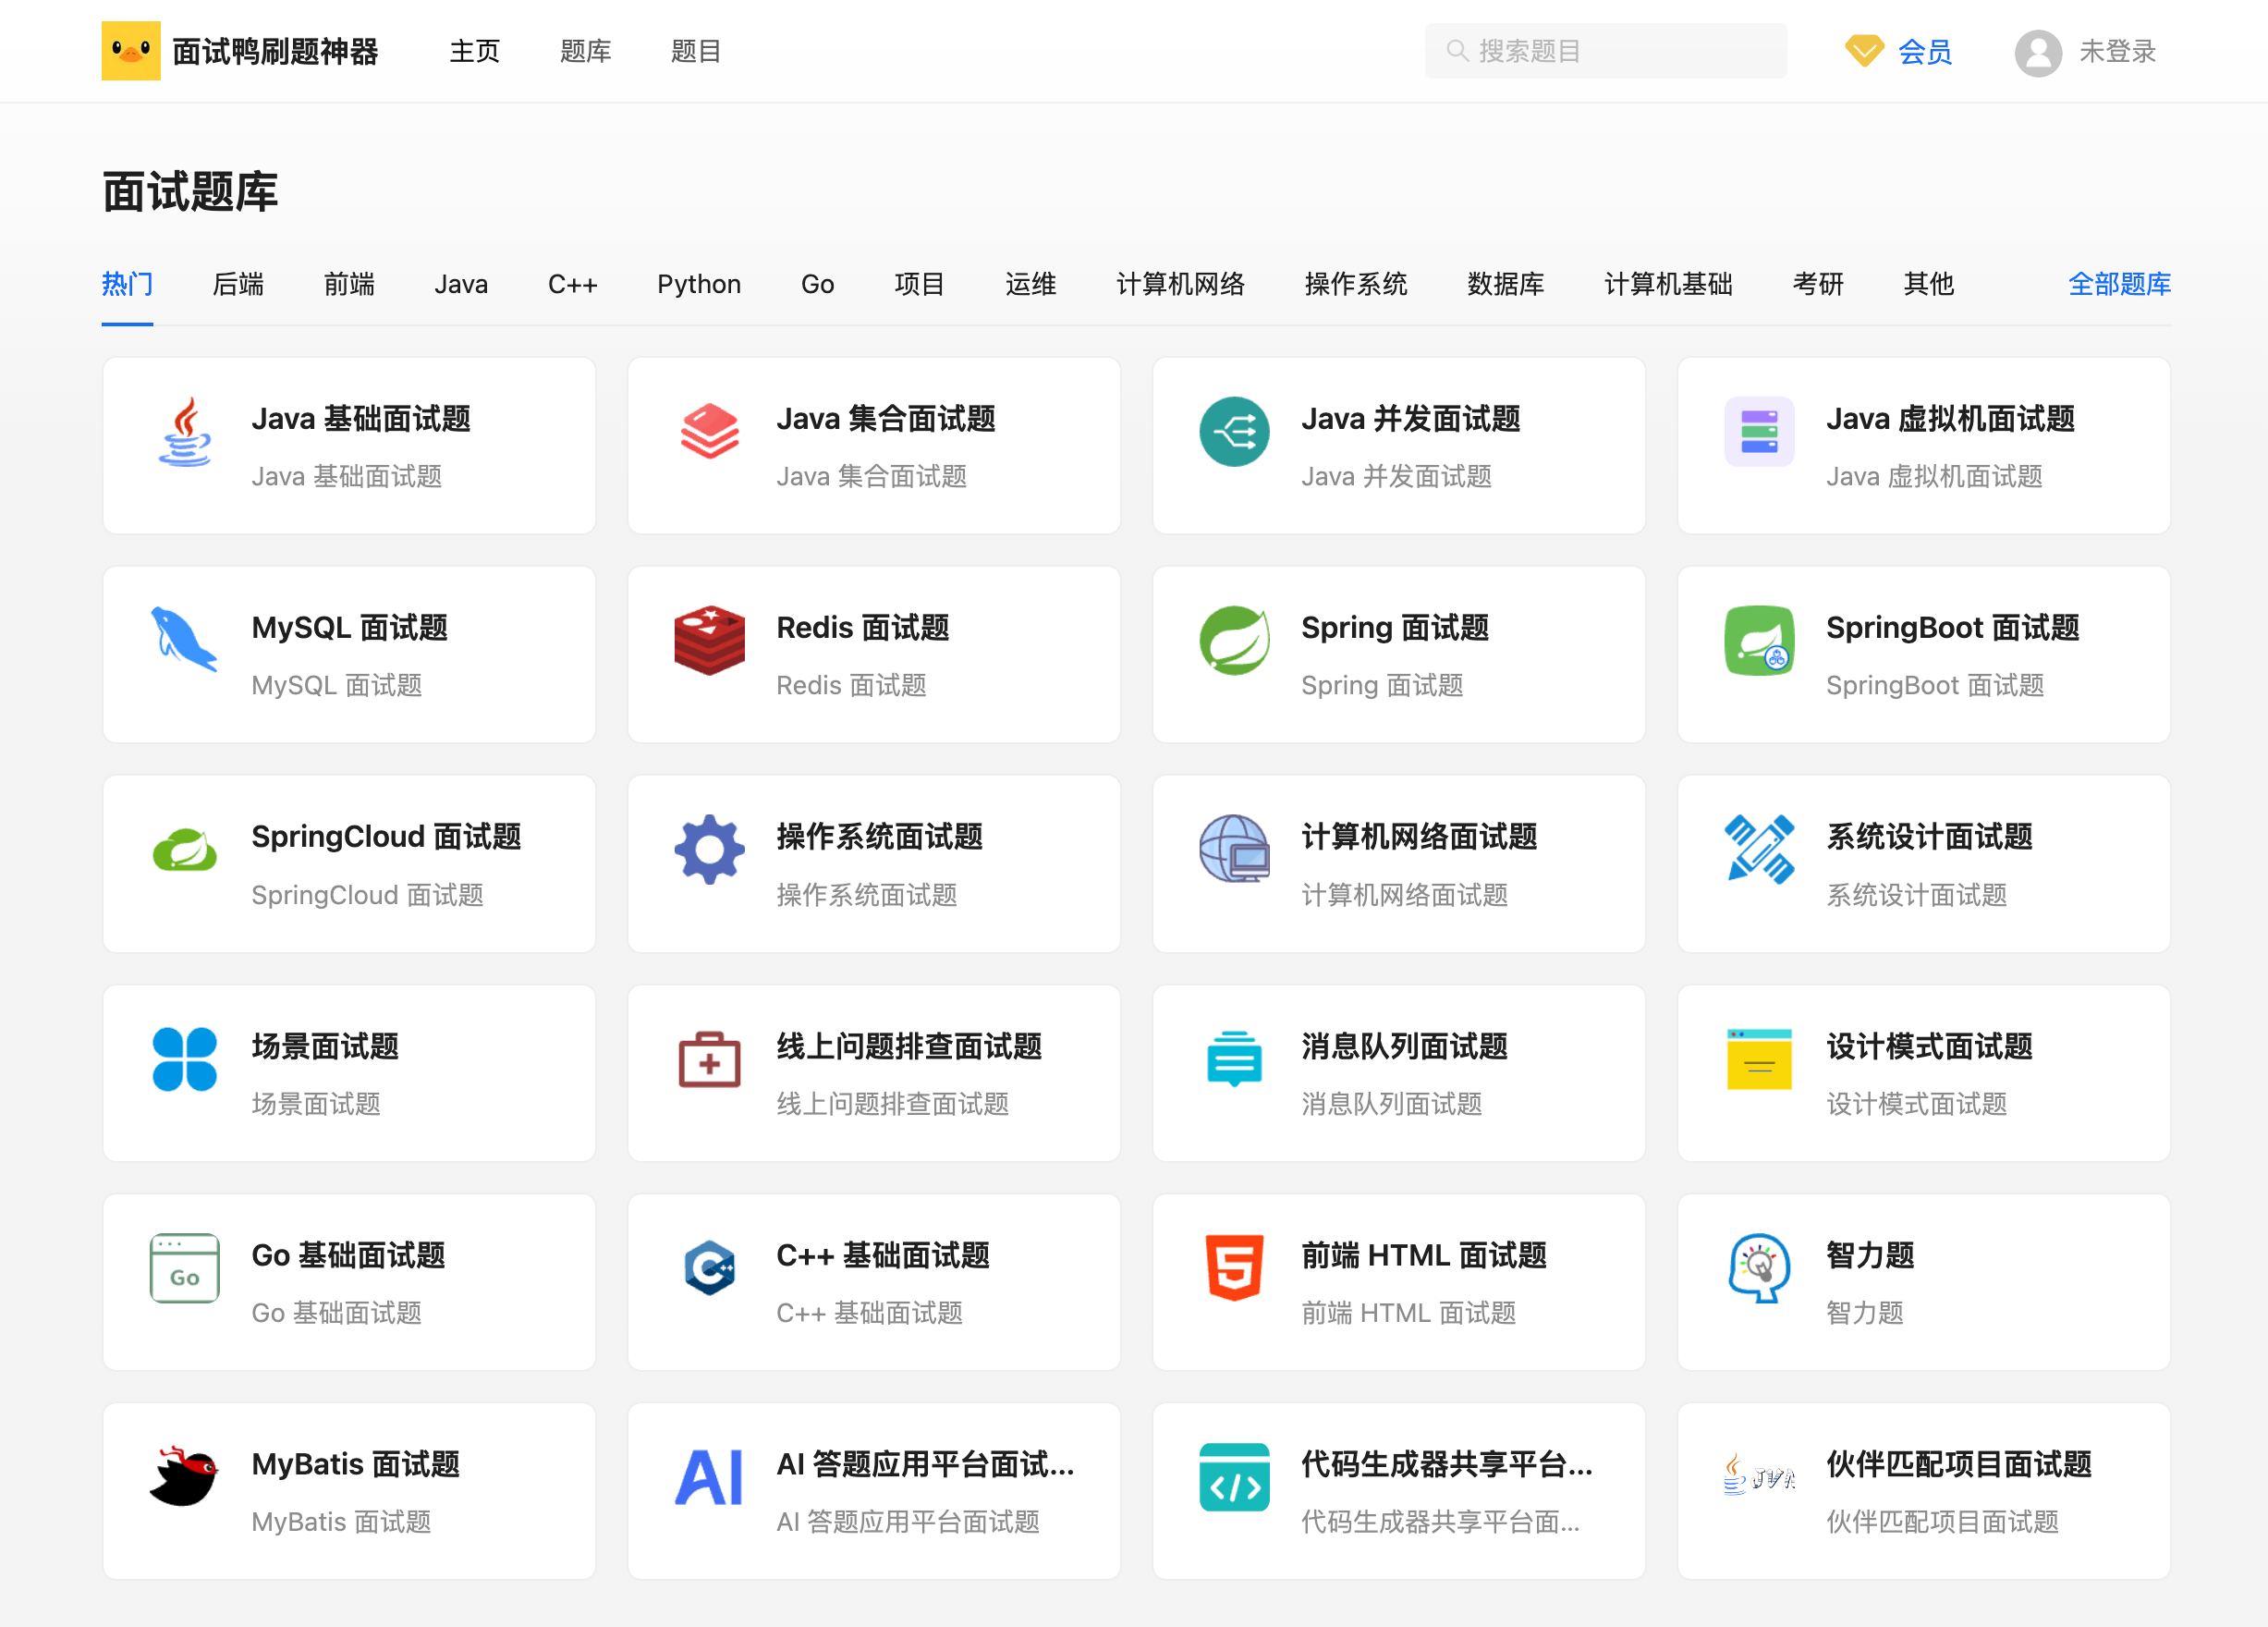Switch to the 项目 tab
Image resolution: width=2268 pixels, height=1627 pixels.
tap(919, 284)
